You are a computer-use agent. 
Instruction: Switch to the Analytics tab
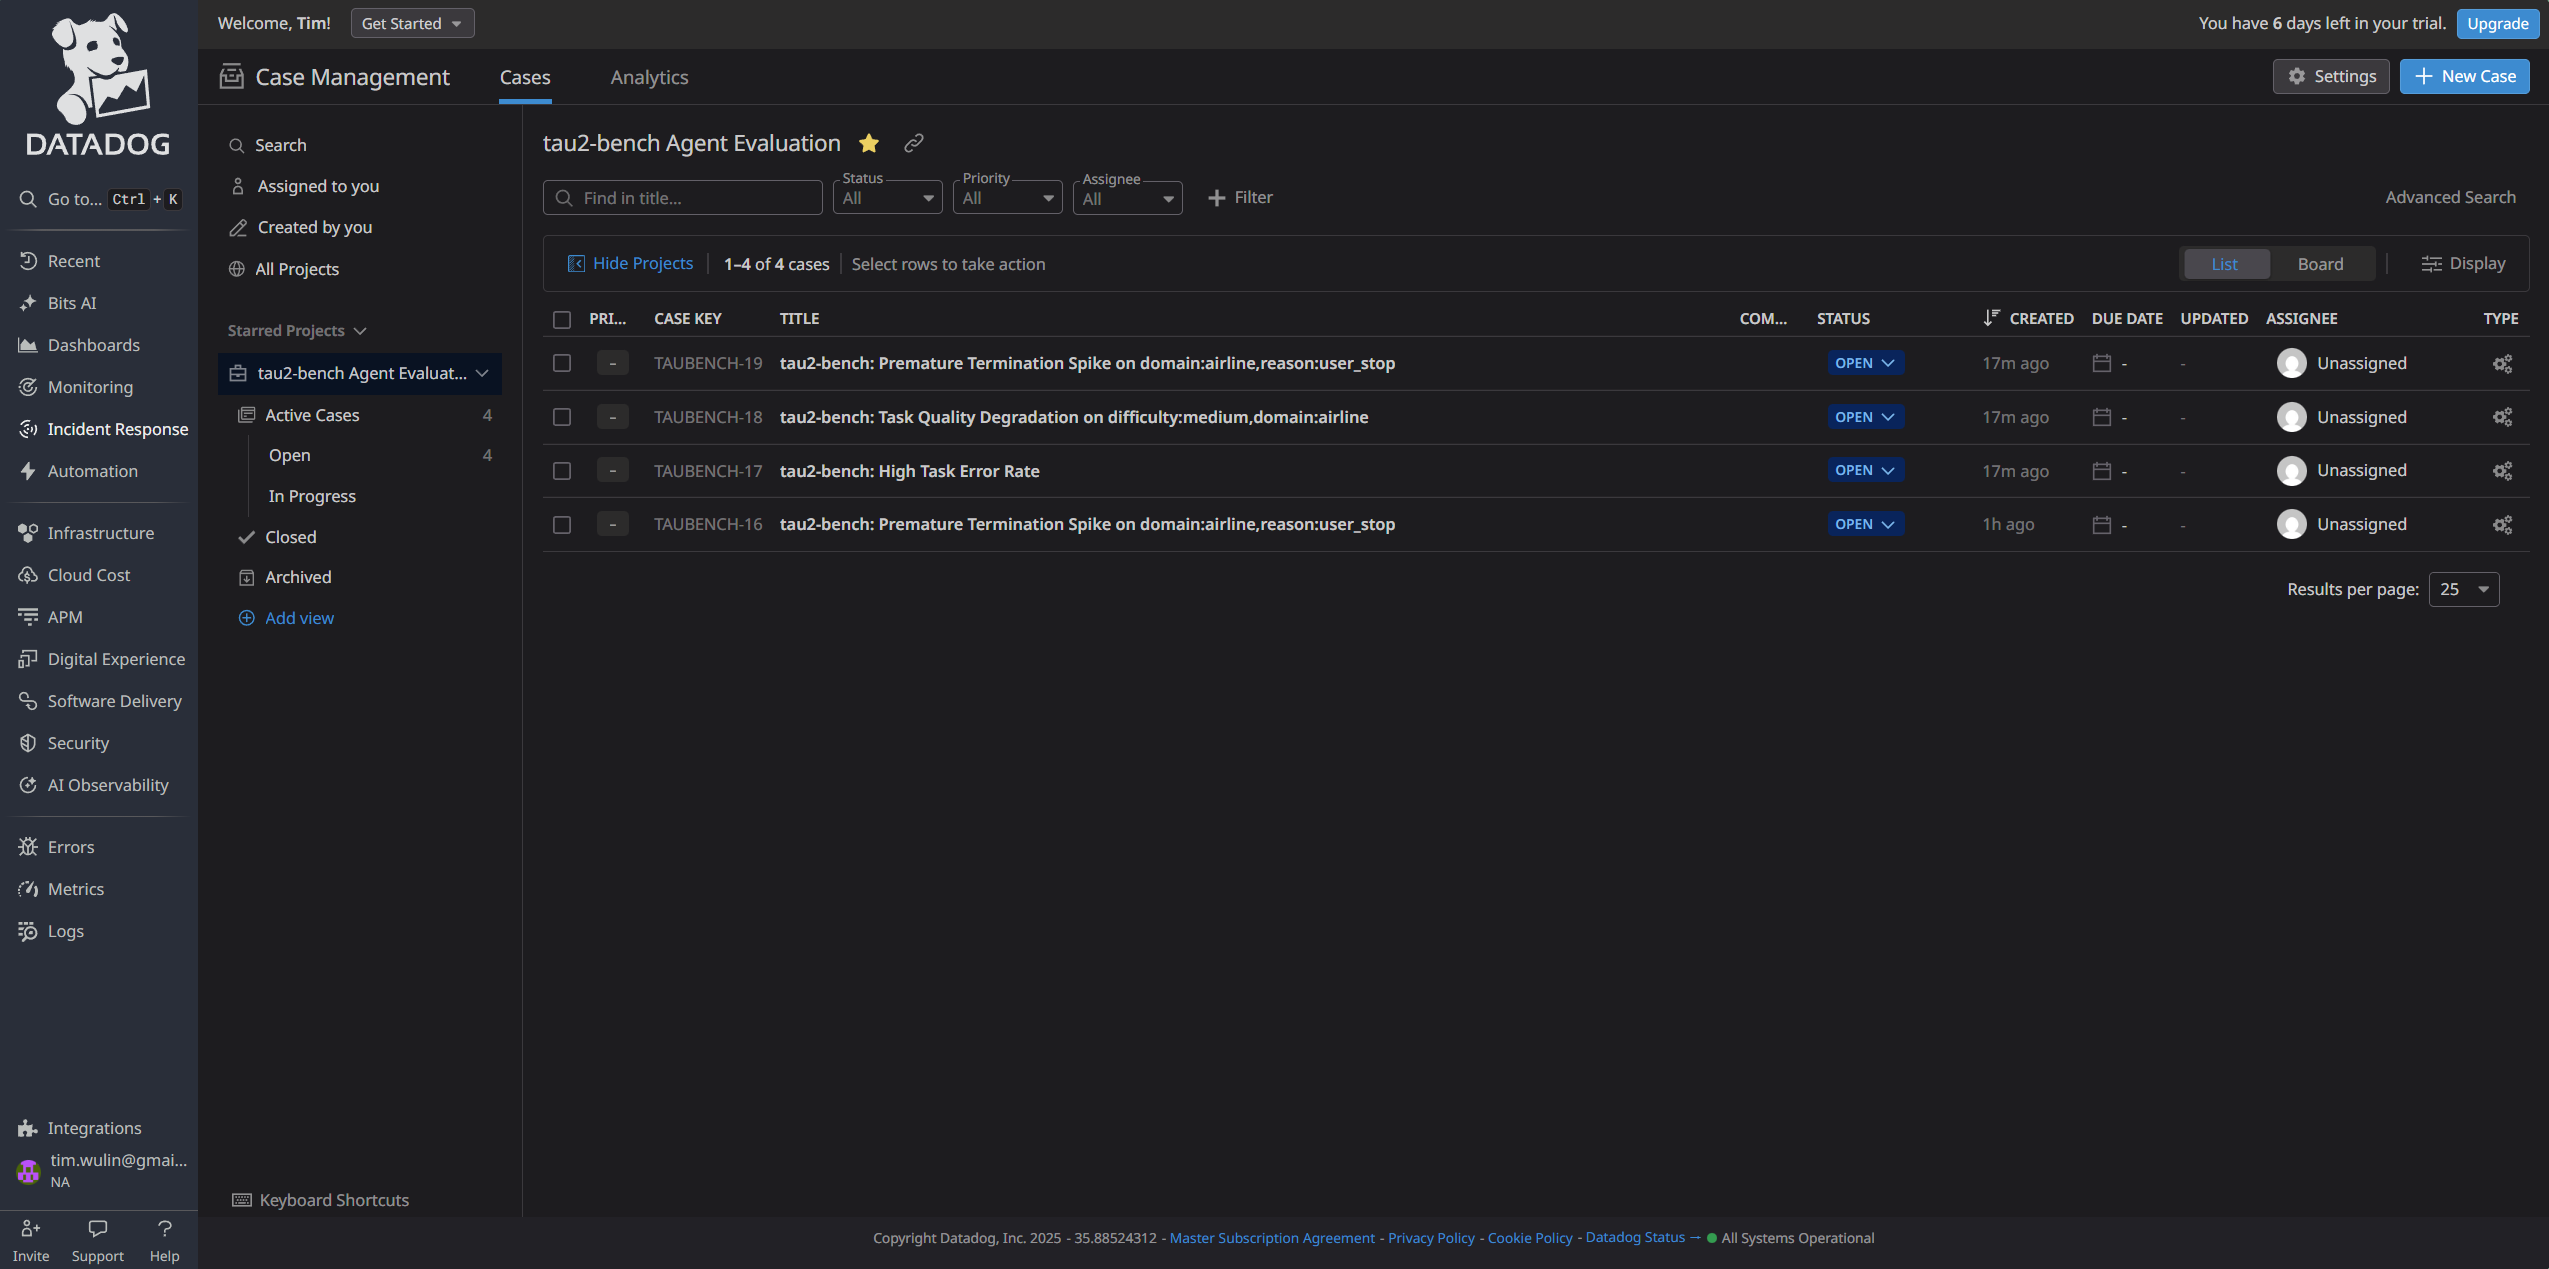click(649, 77)
